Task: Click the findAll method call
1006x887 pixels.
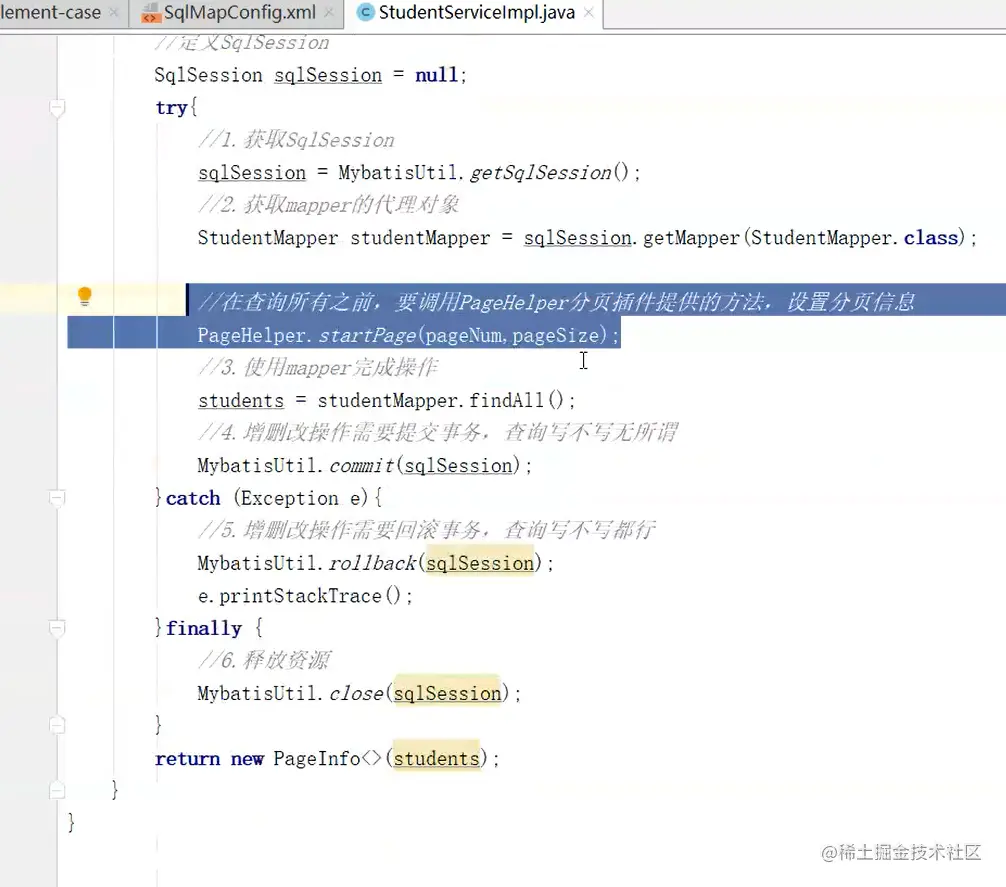Action: pos(506,400)
